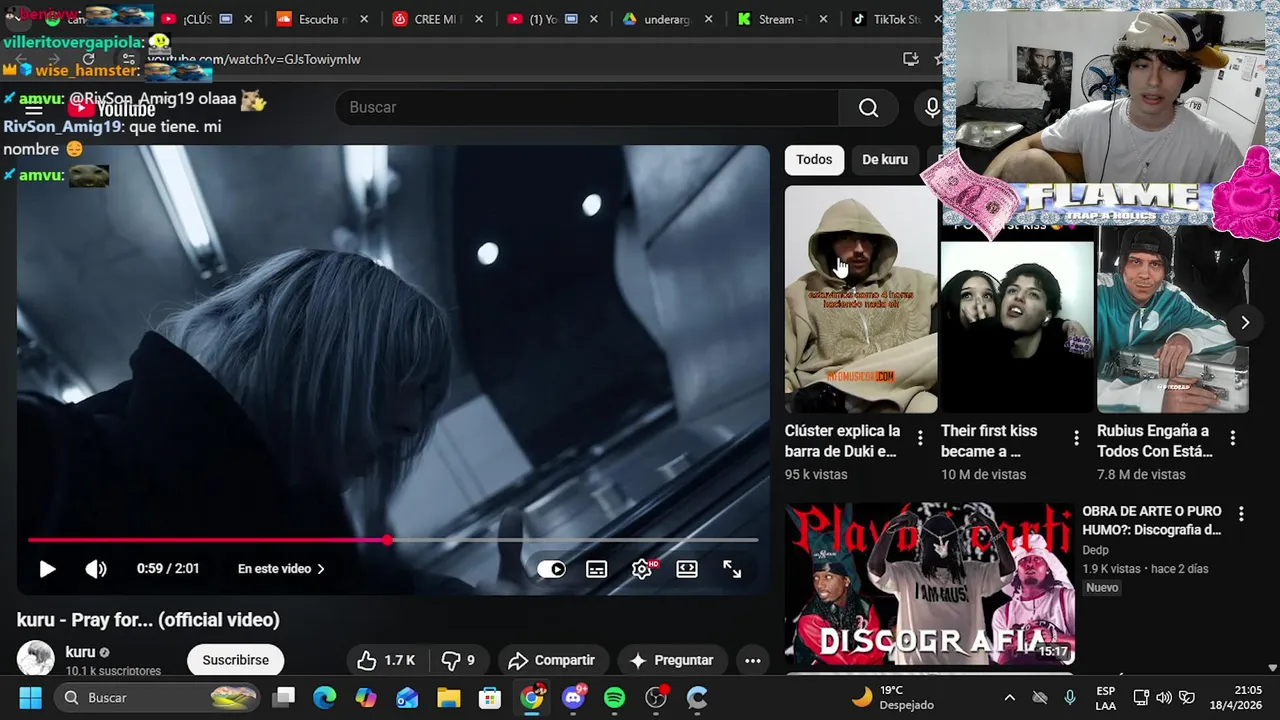The width and height of the screenshot is (1280, 720).
Task: Switch to the 'CREE MI' tab
Action: click(x=436, y=19)
